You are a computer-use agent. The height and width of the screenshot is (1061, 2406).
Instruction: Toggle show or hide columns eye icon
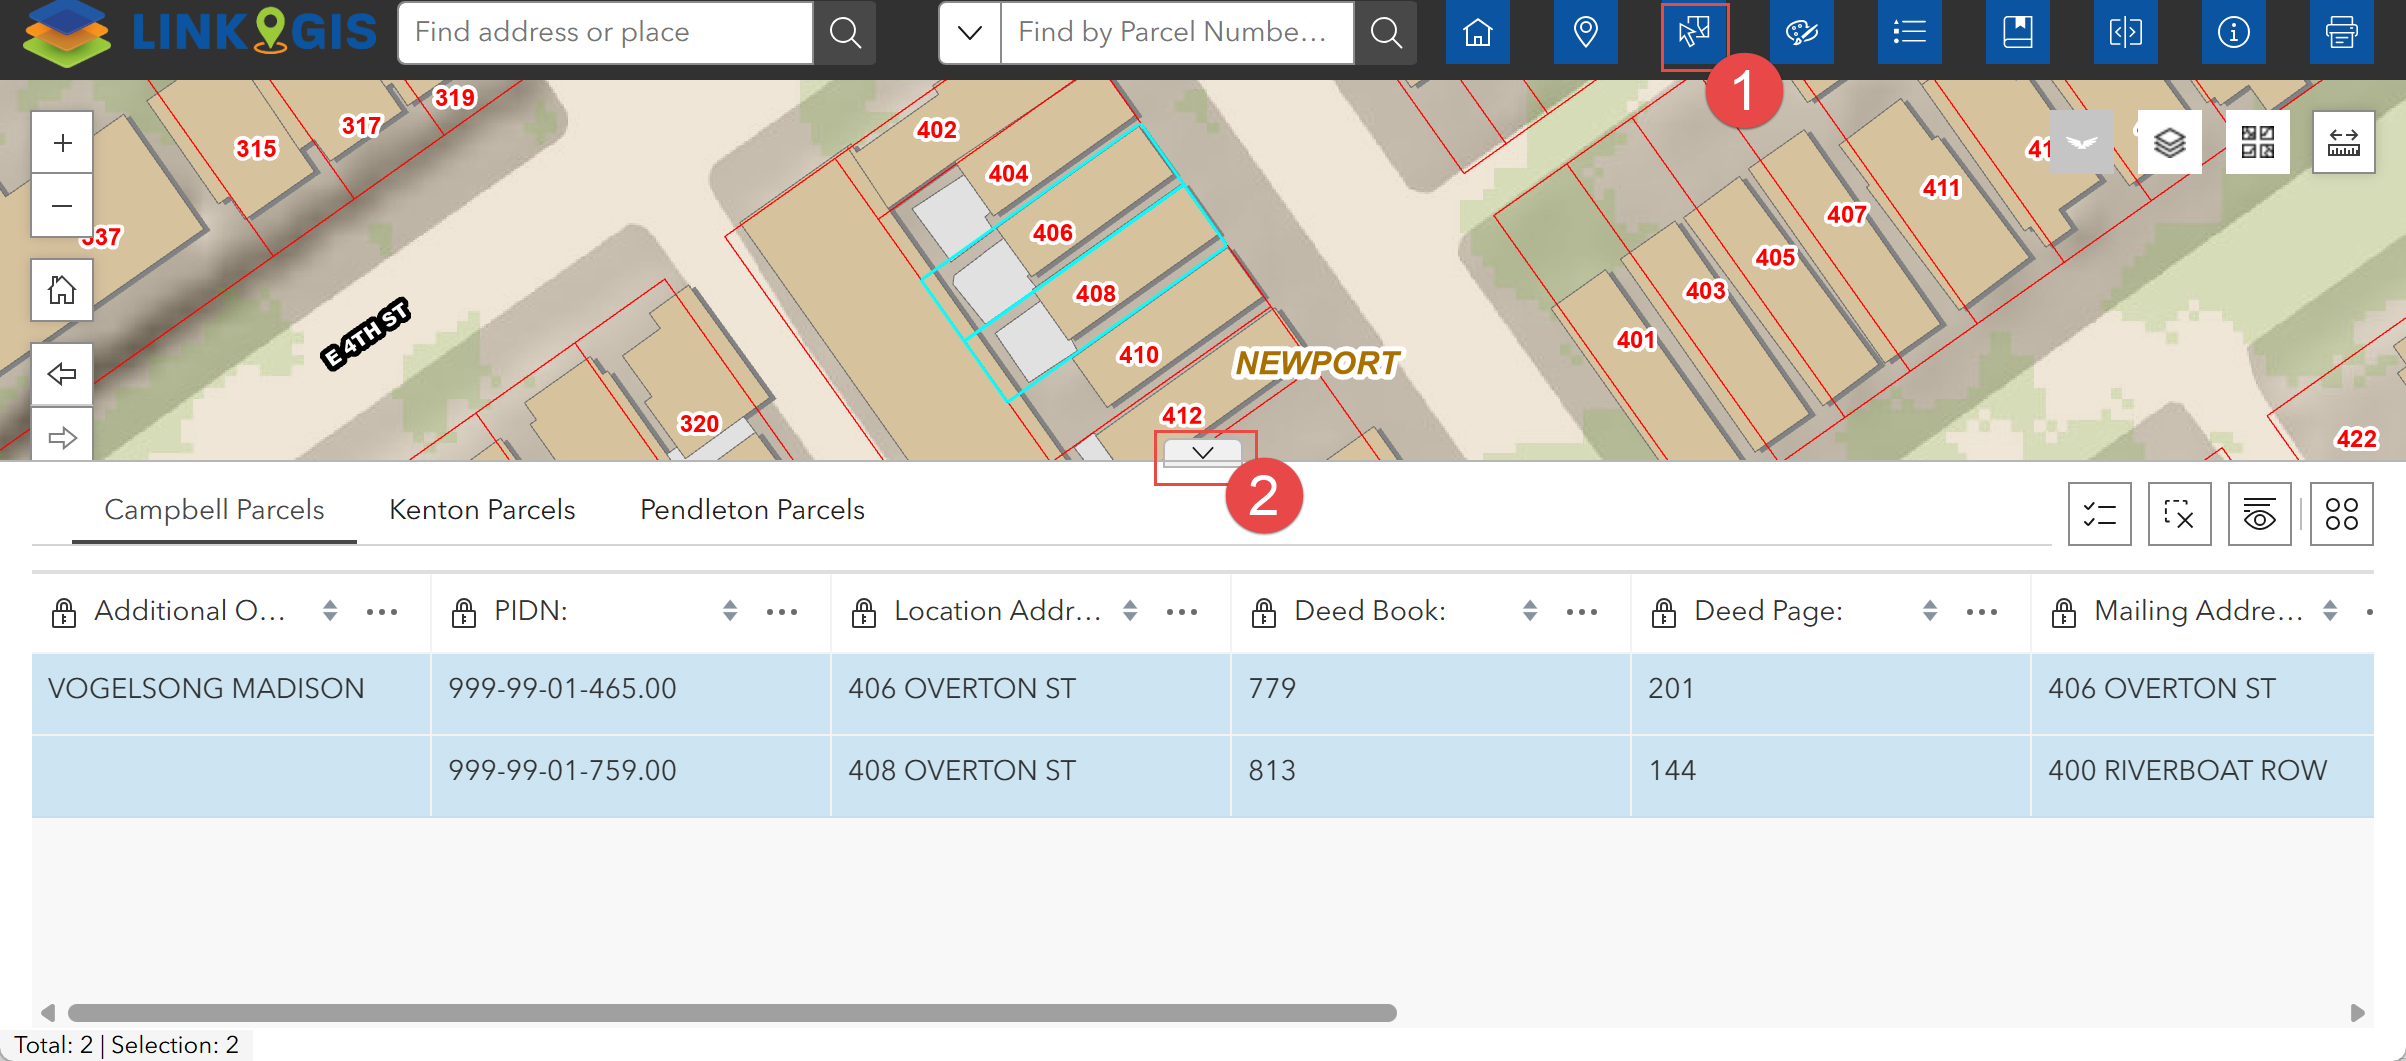click(x=2259, y=515)
